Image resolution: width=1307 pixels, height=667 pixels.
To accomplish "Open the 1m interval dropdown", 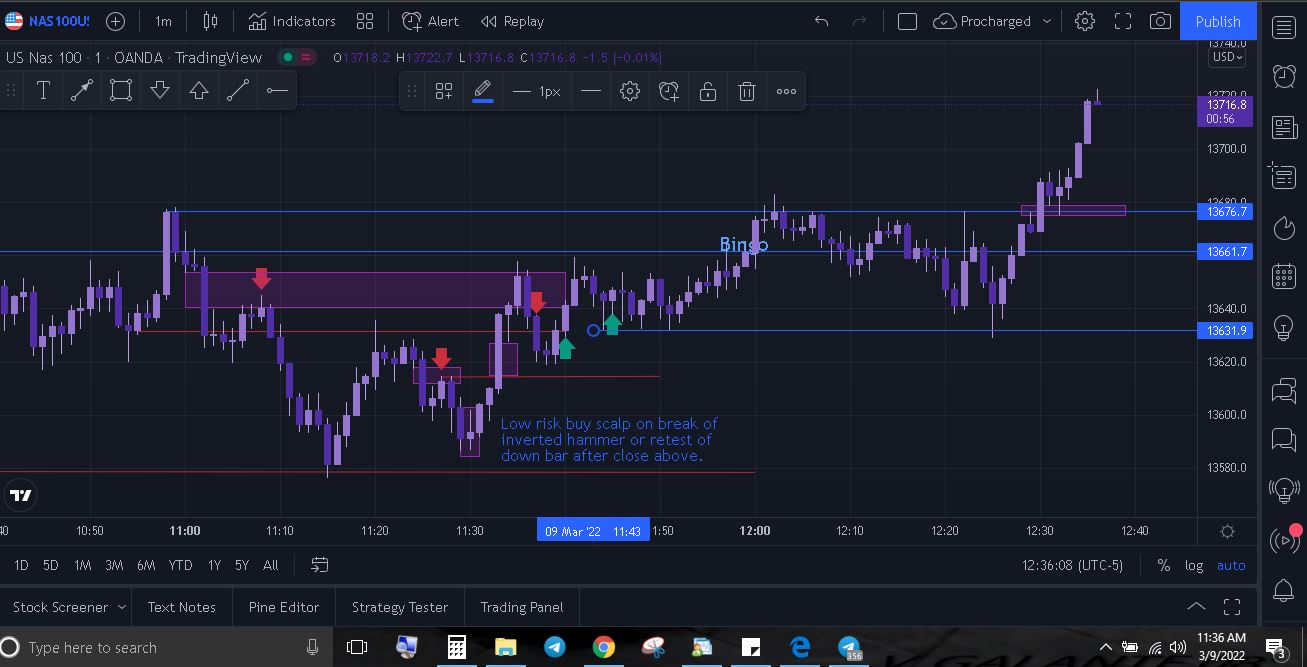I will coord(163,21).
